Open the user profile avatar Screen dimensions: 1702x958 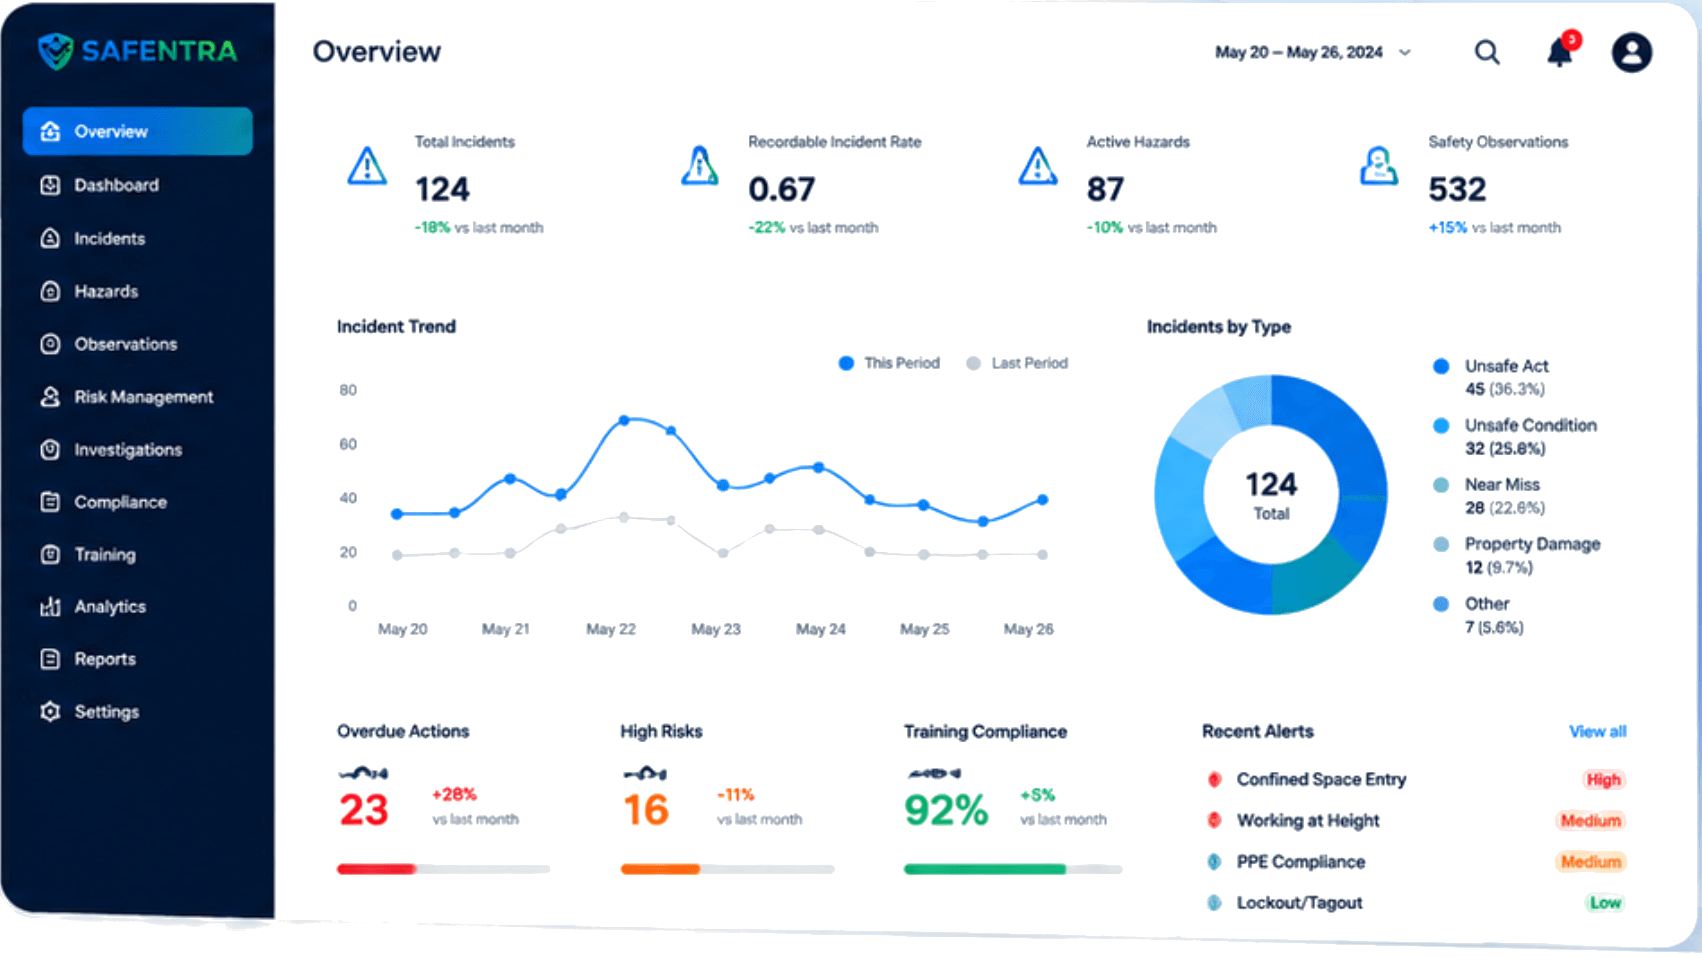1631,52
